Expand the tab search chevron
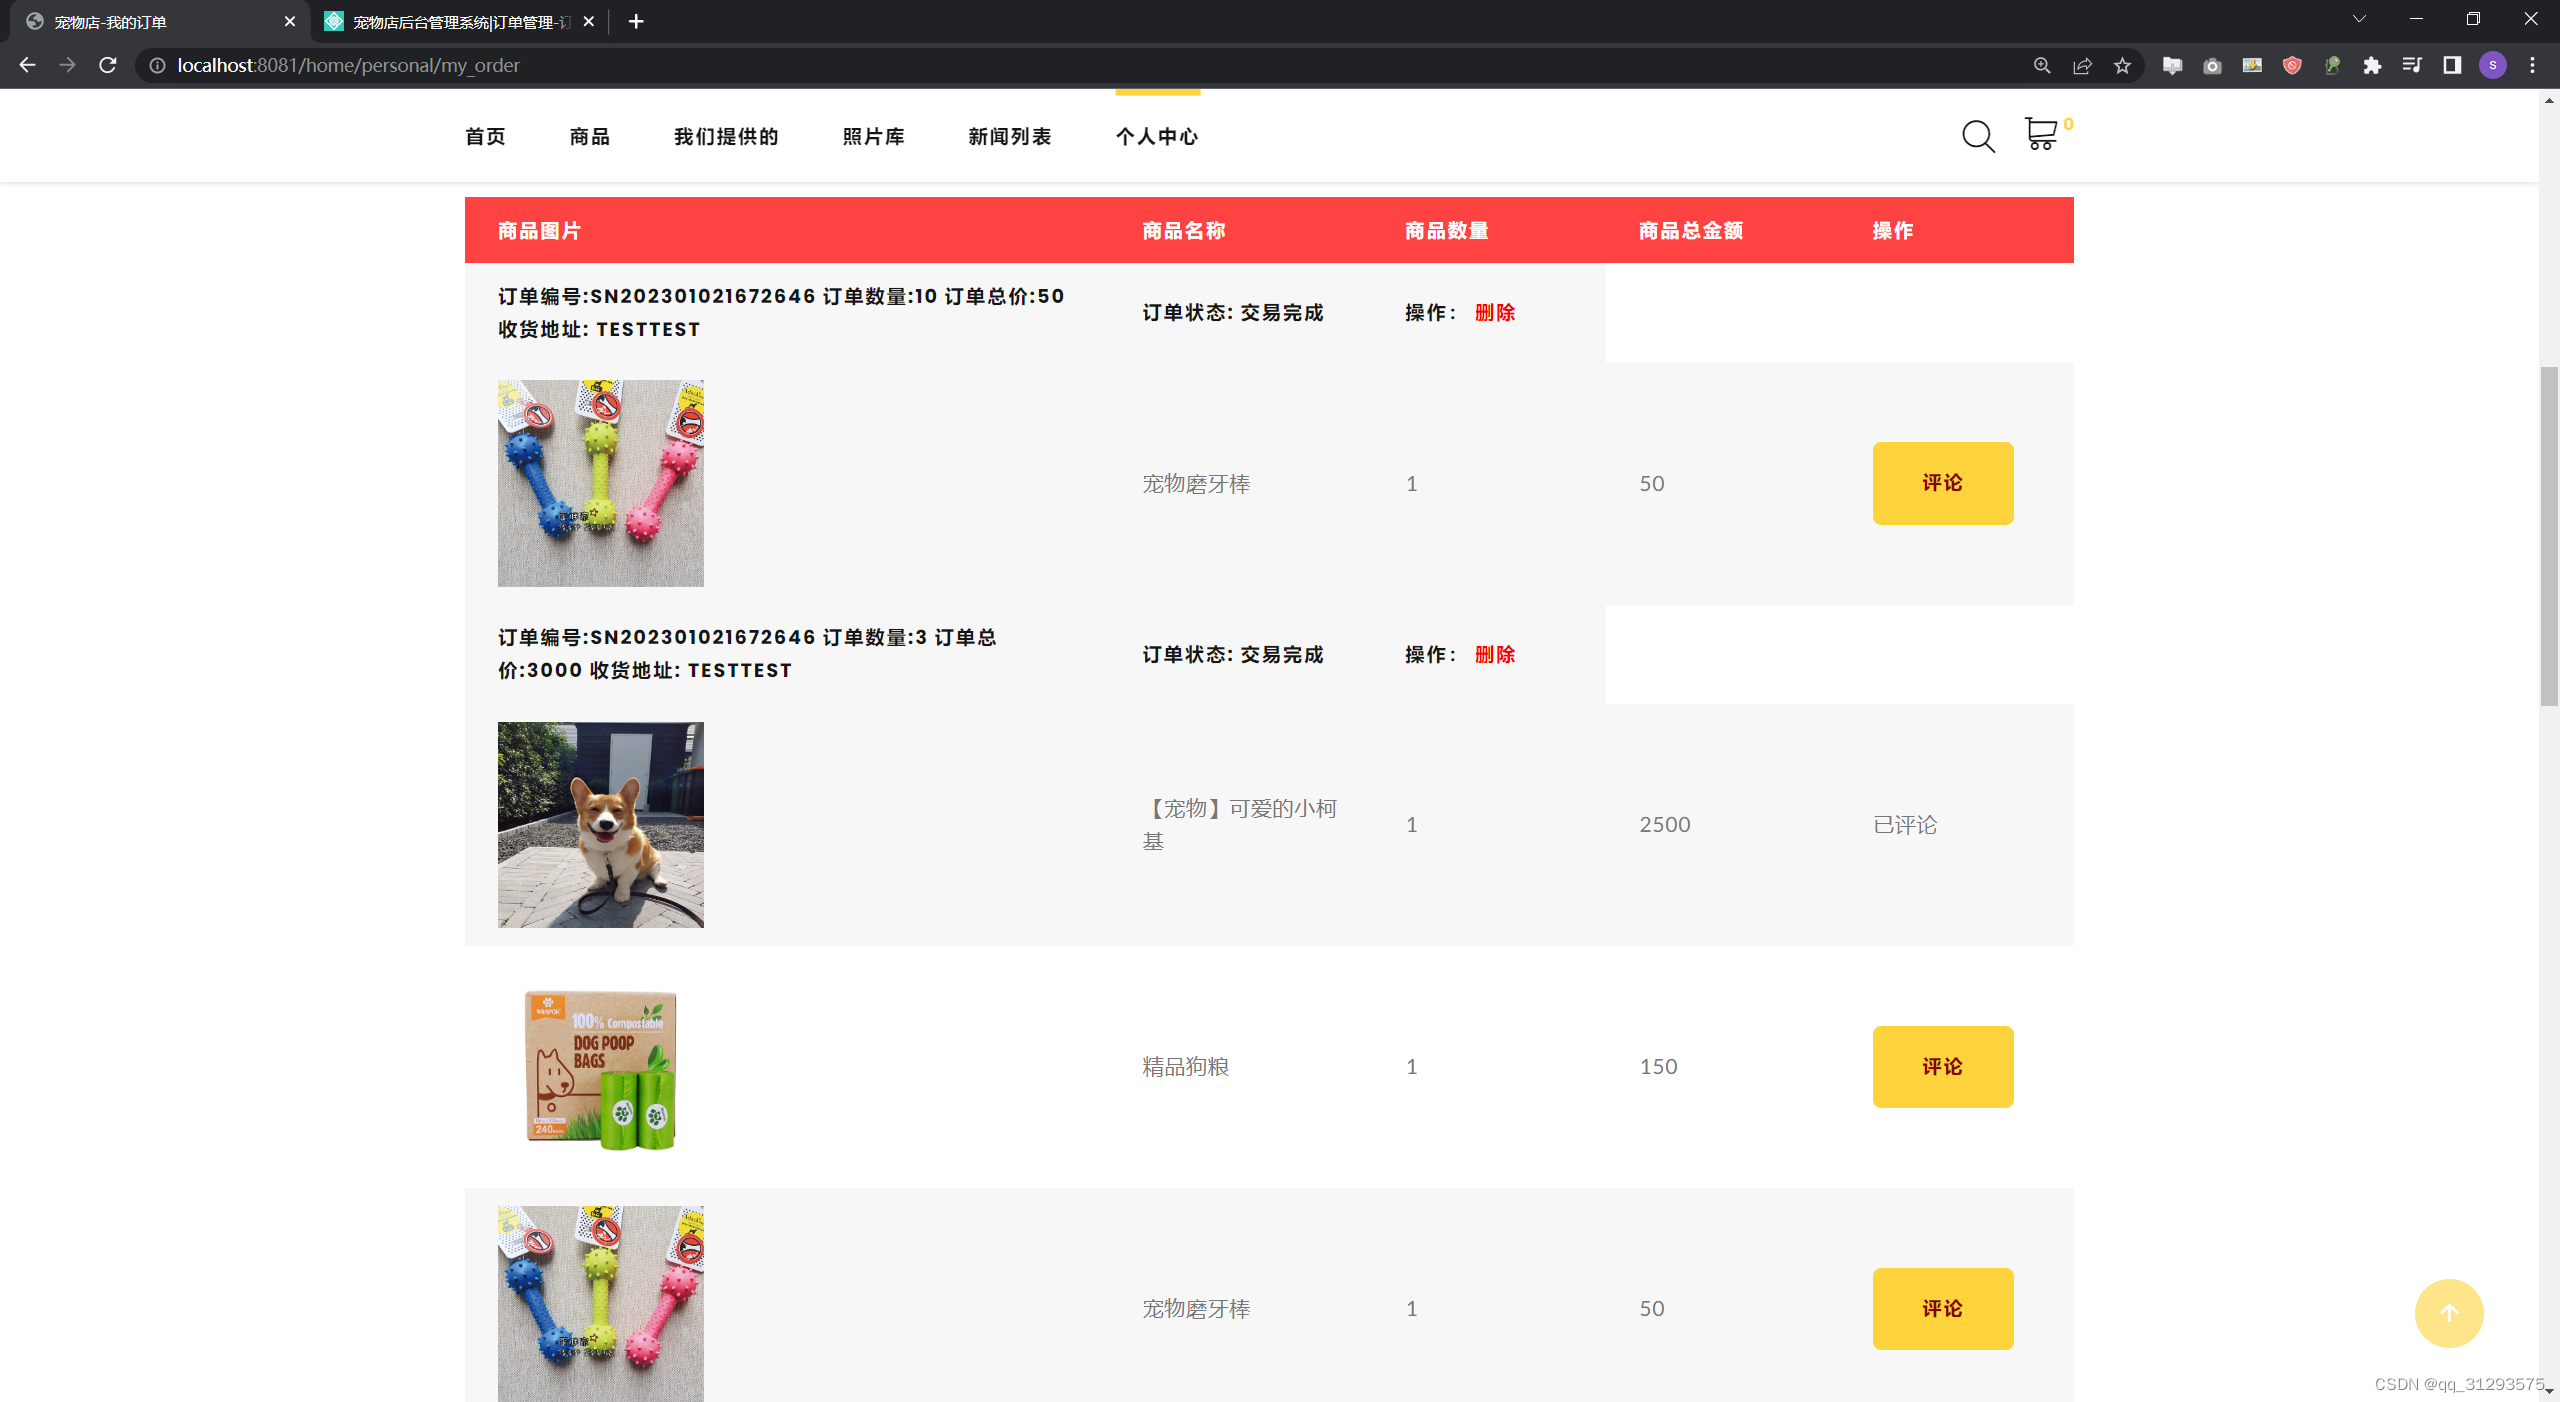 (2359, 19)
